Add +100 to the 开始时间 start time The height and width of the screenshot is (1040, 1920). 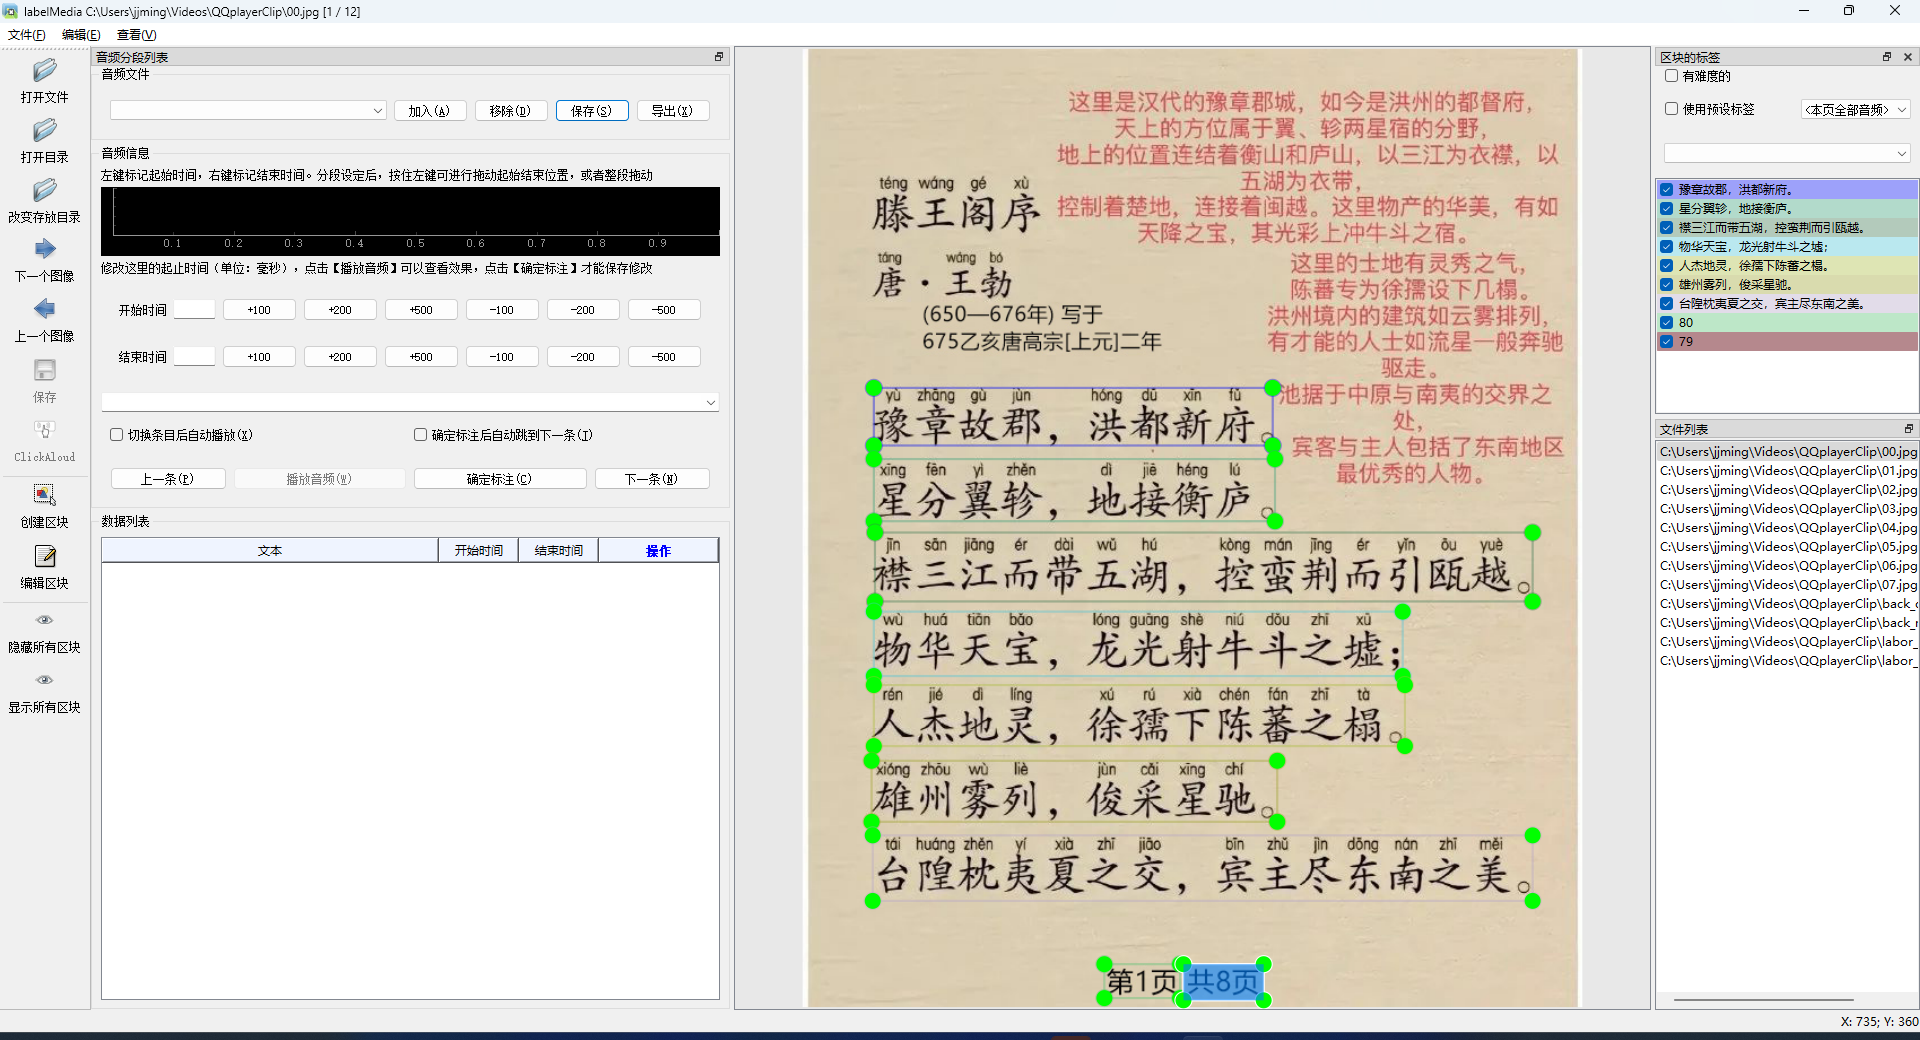tap(259, 310)
